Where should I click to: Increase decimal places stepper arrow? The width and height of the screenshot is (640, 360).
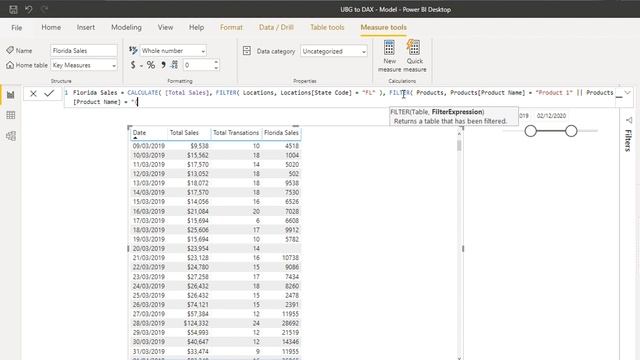[x=216, y=62]
